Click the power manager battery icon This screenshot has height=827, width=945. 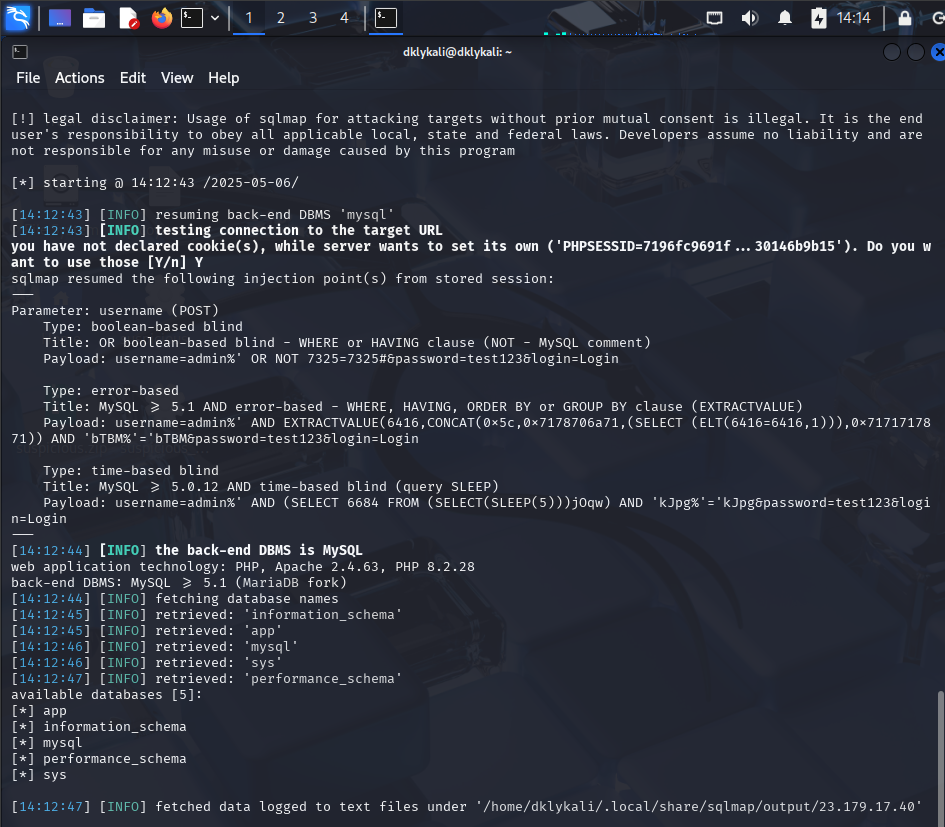[818, 18]
